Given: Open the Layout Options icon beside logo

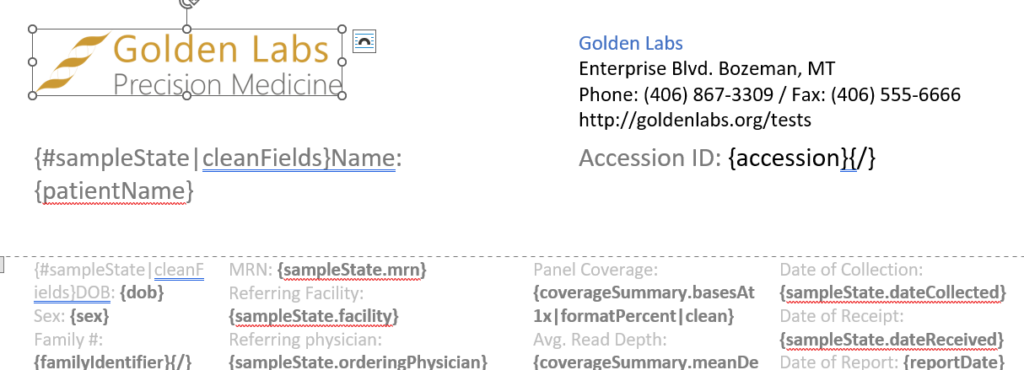Looking at the screenshot, I should tap(364, 41).
